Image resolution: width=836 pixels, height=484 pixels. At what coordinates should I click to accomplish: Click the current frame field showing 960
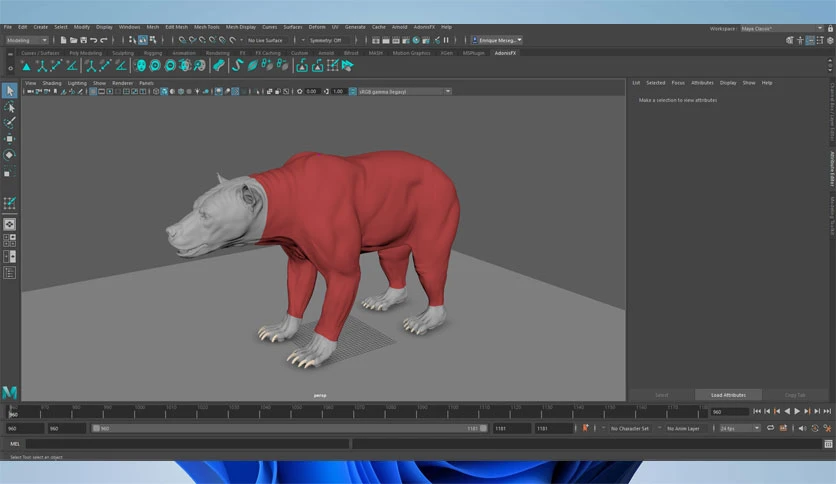click(x=729, y=412)
